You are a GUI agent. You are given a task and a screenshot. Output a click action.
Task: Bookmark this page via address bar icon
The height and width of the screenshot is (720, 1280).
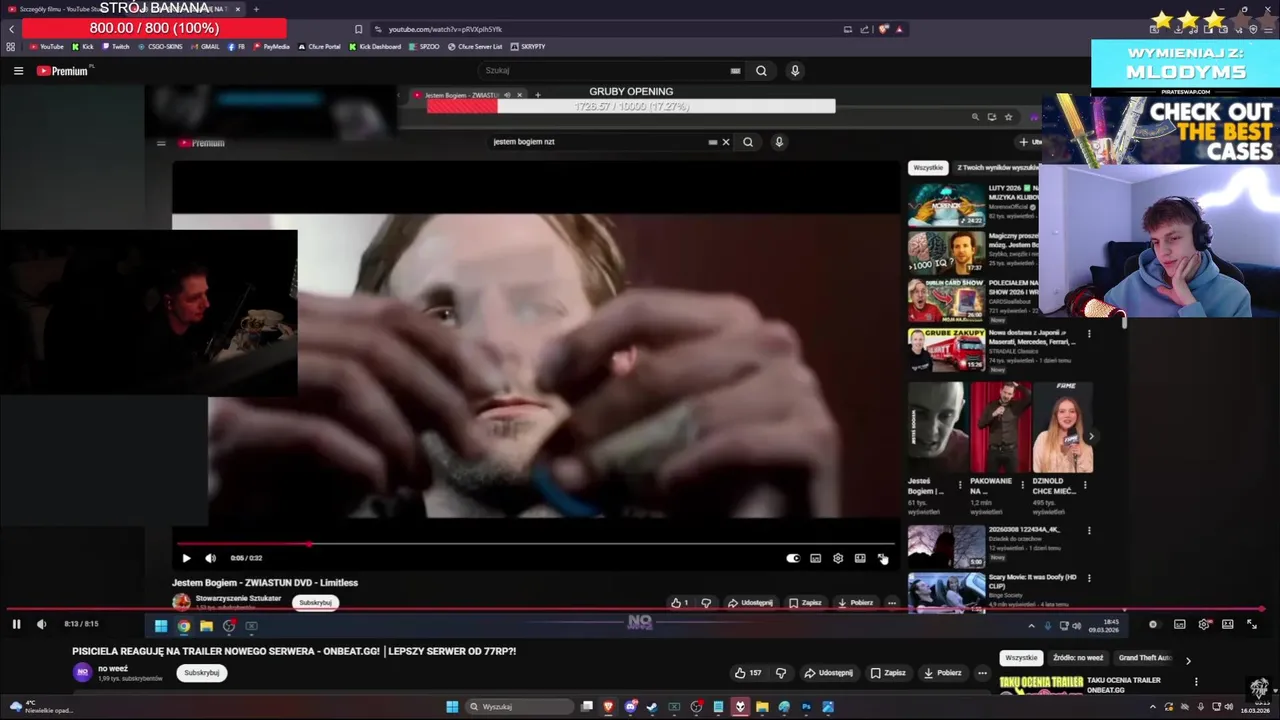click(359, 29)
